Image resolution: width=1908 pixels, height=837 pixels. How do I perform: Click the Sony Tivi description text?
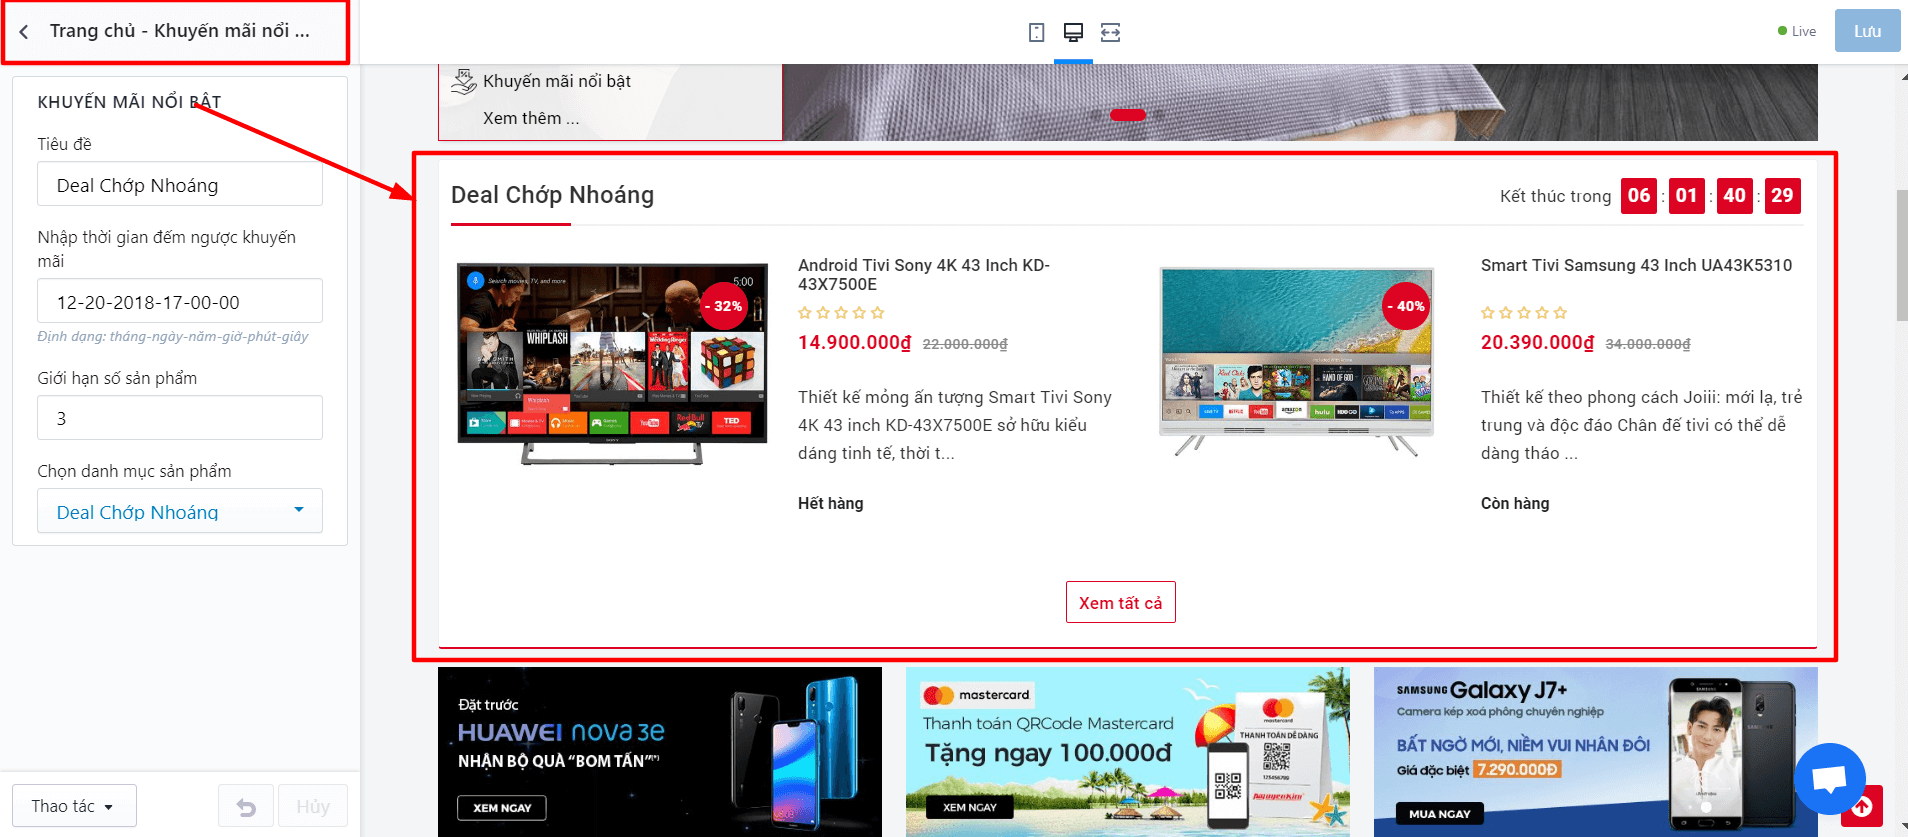click(x=955, y=425)
